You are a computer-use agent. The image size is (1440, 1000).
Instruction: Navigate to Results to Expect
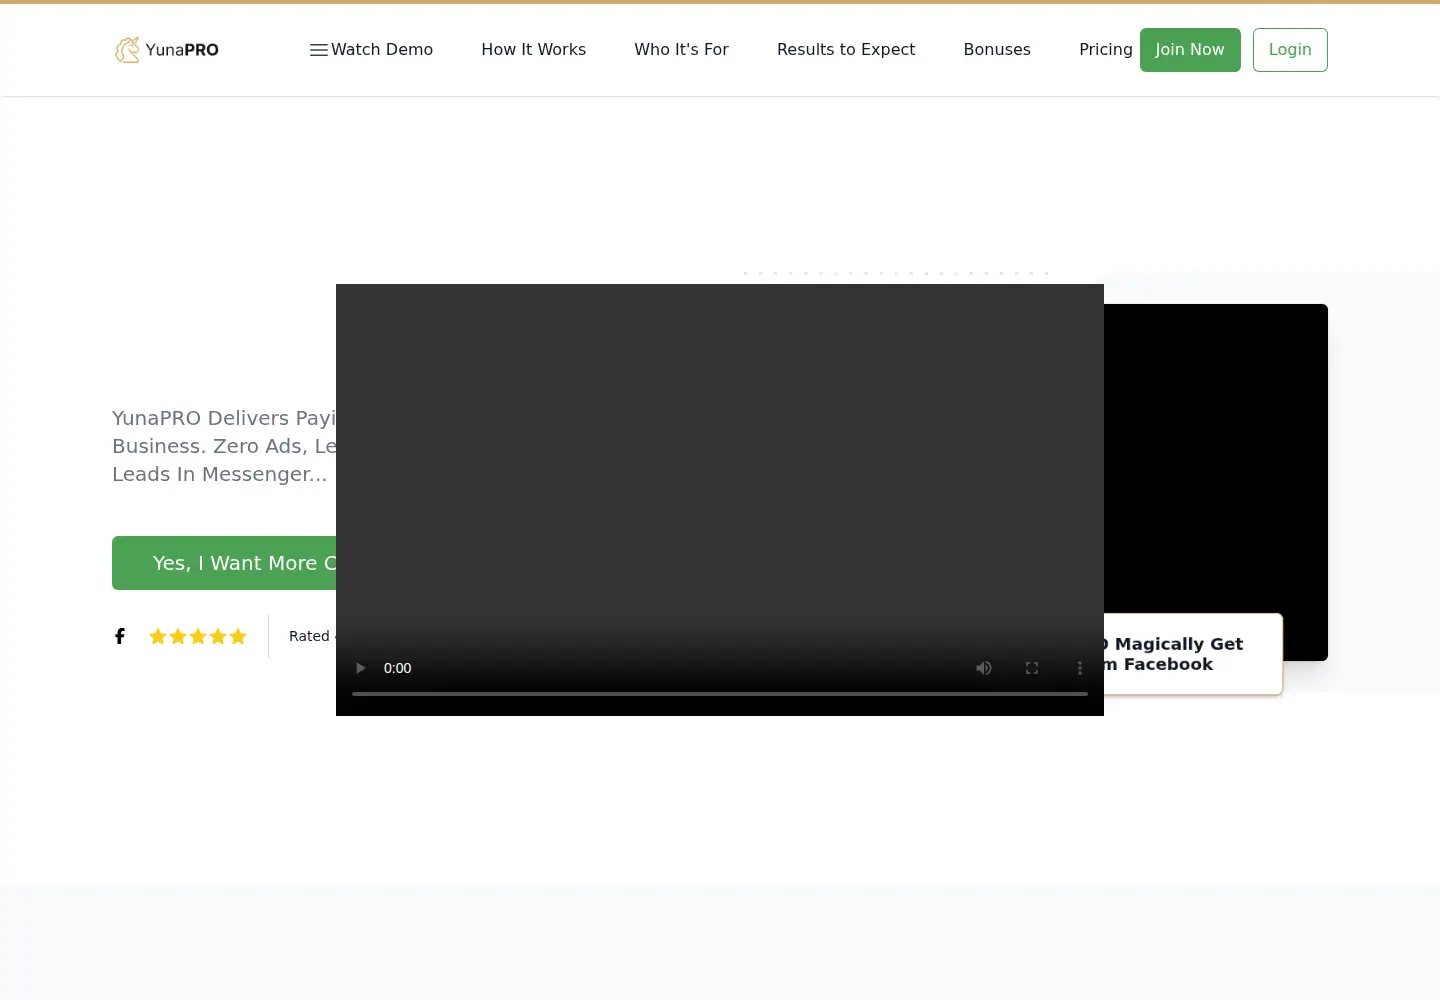point(846,50)
